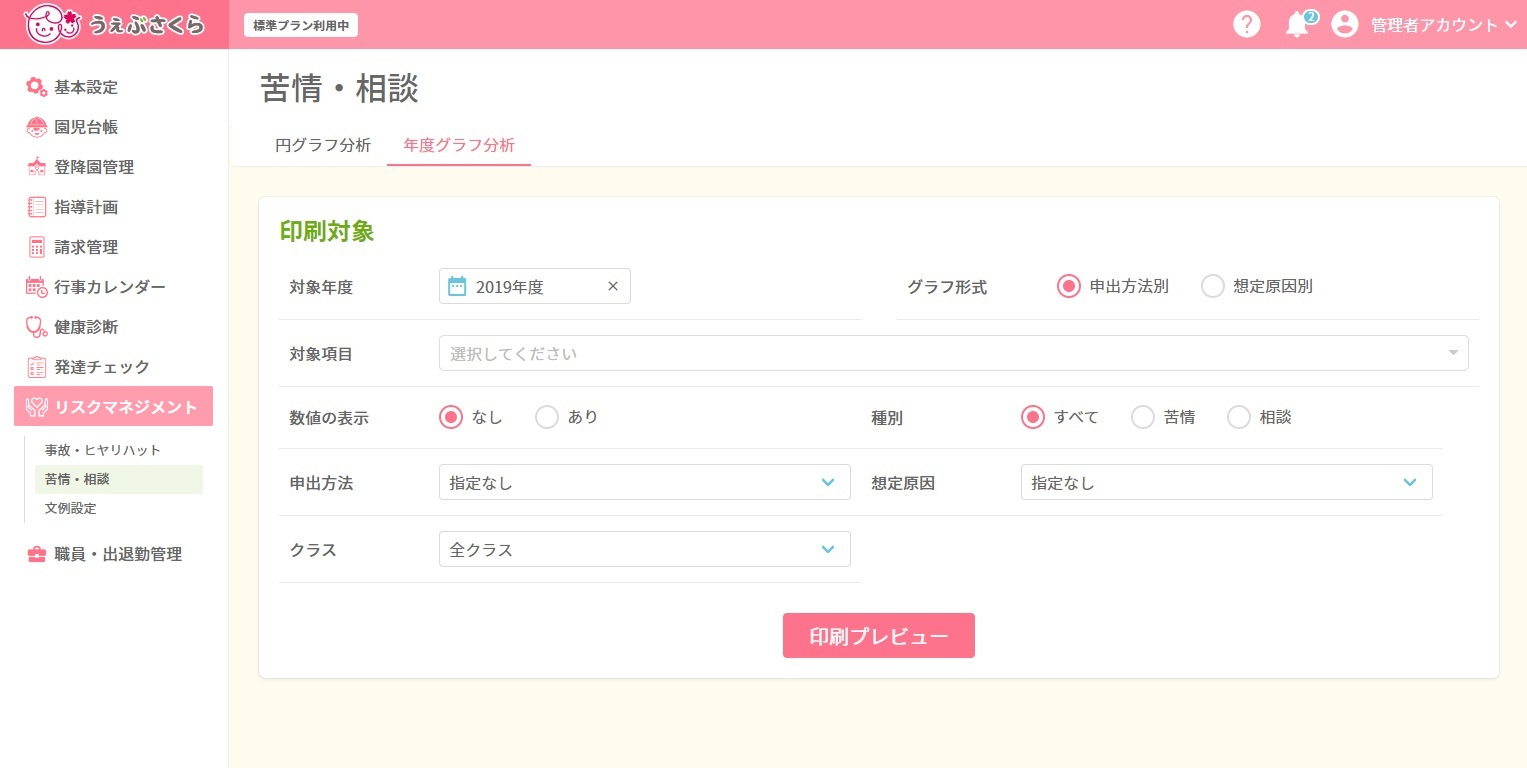The image size is (1527, 768).
Task: Go to 苦情・相談 submenu
Action: click(119, 479)
